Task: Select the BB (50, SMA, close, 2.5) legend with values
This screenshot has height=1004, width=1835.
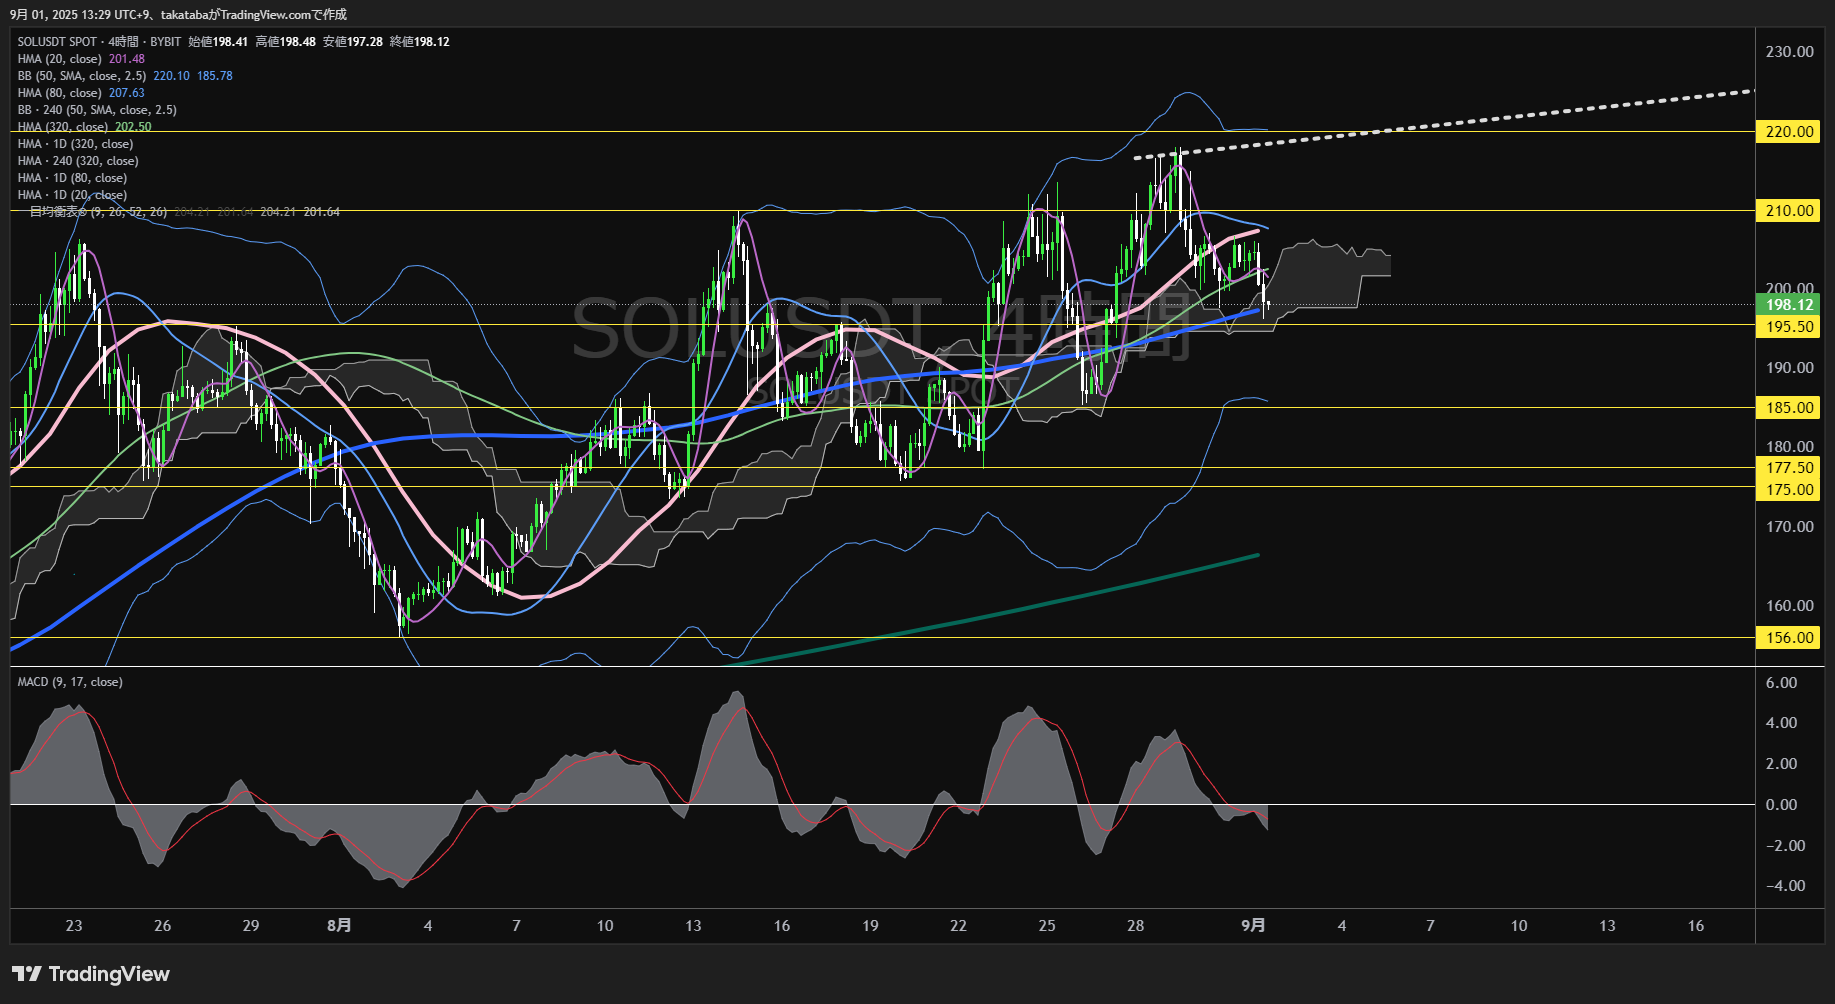Action: click(125, 76)
